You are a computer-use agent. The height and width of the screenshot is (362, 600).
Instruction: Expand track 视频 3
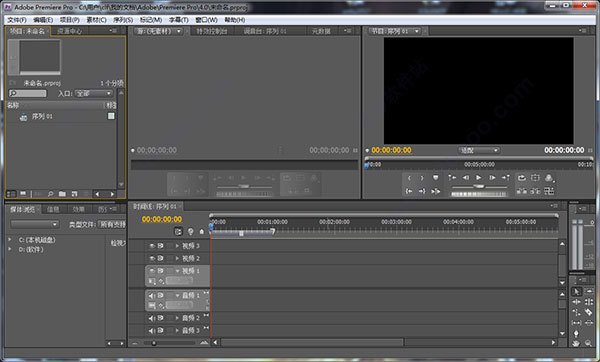(177, 246)
